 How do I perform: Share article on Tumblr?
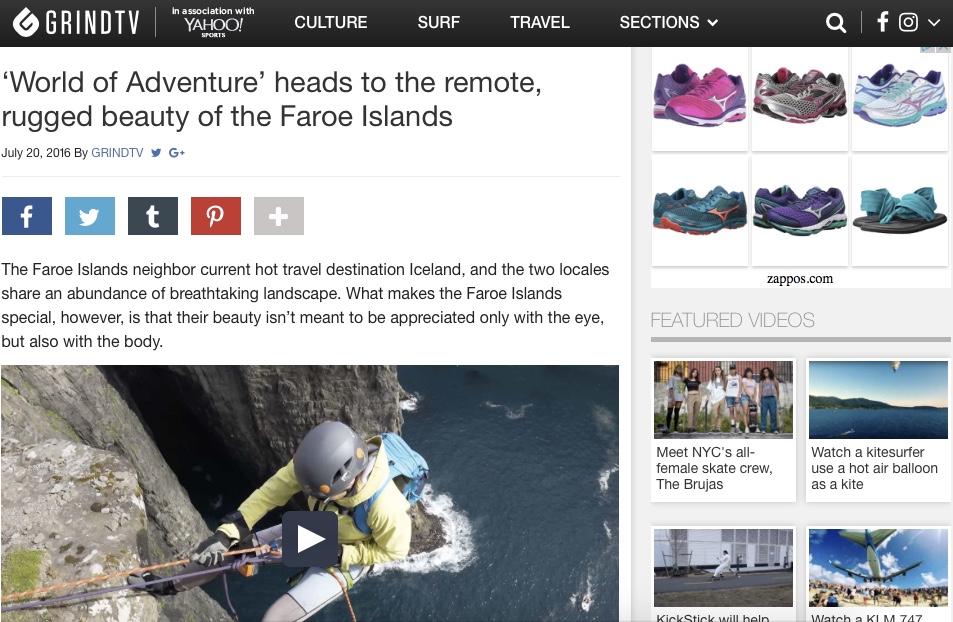tap(153, 216)
